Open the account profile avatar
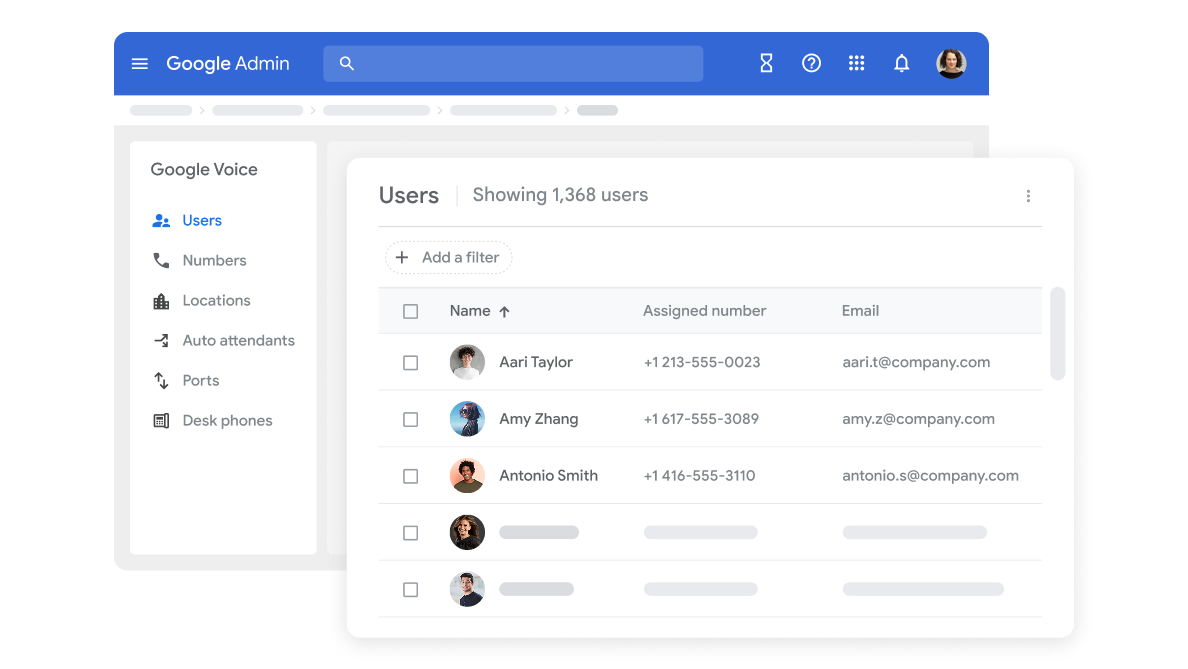This screenshot has width=1188, height=669. tap(950, 64)
